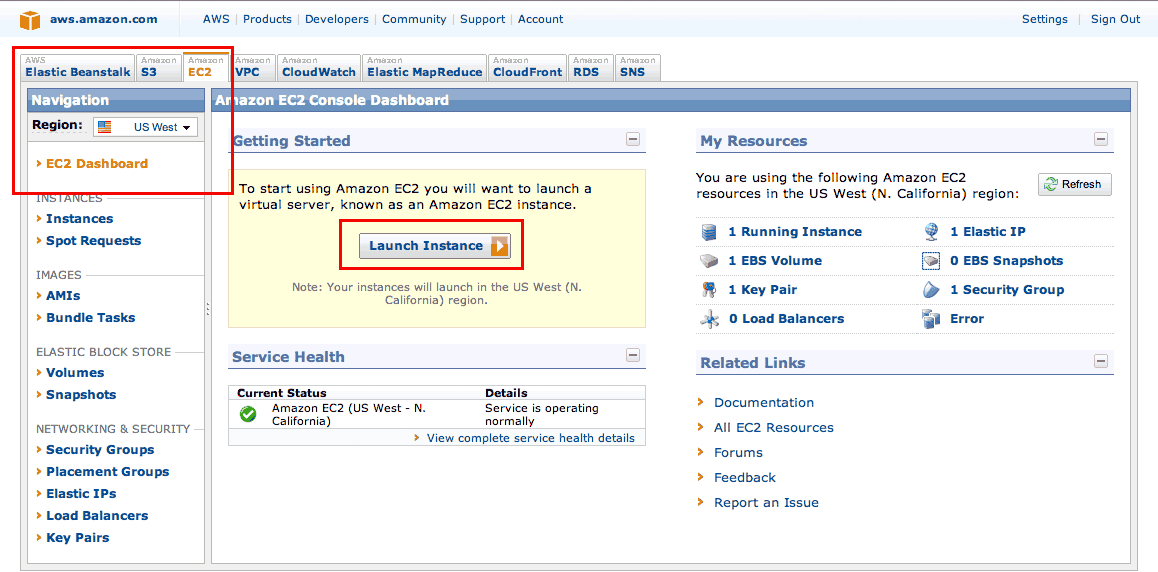Open Spot Requests in navigation

(94, 241)
